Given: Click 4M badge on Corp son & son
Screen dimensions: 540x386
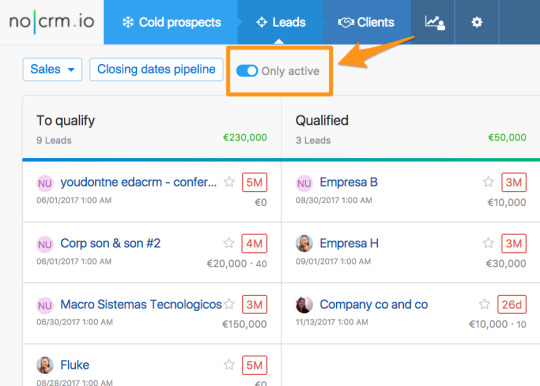Looking at the screenshot, I should (x=255, y=243).
